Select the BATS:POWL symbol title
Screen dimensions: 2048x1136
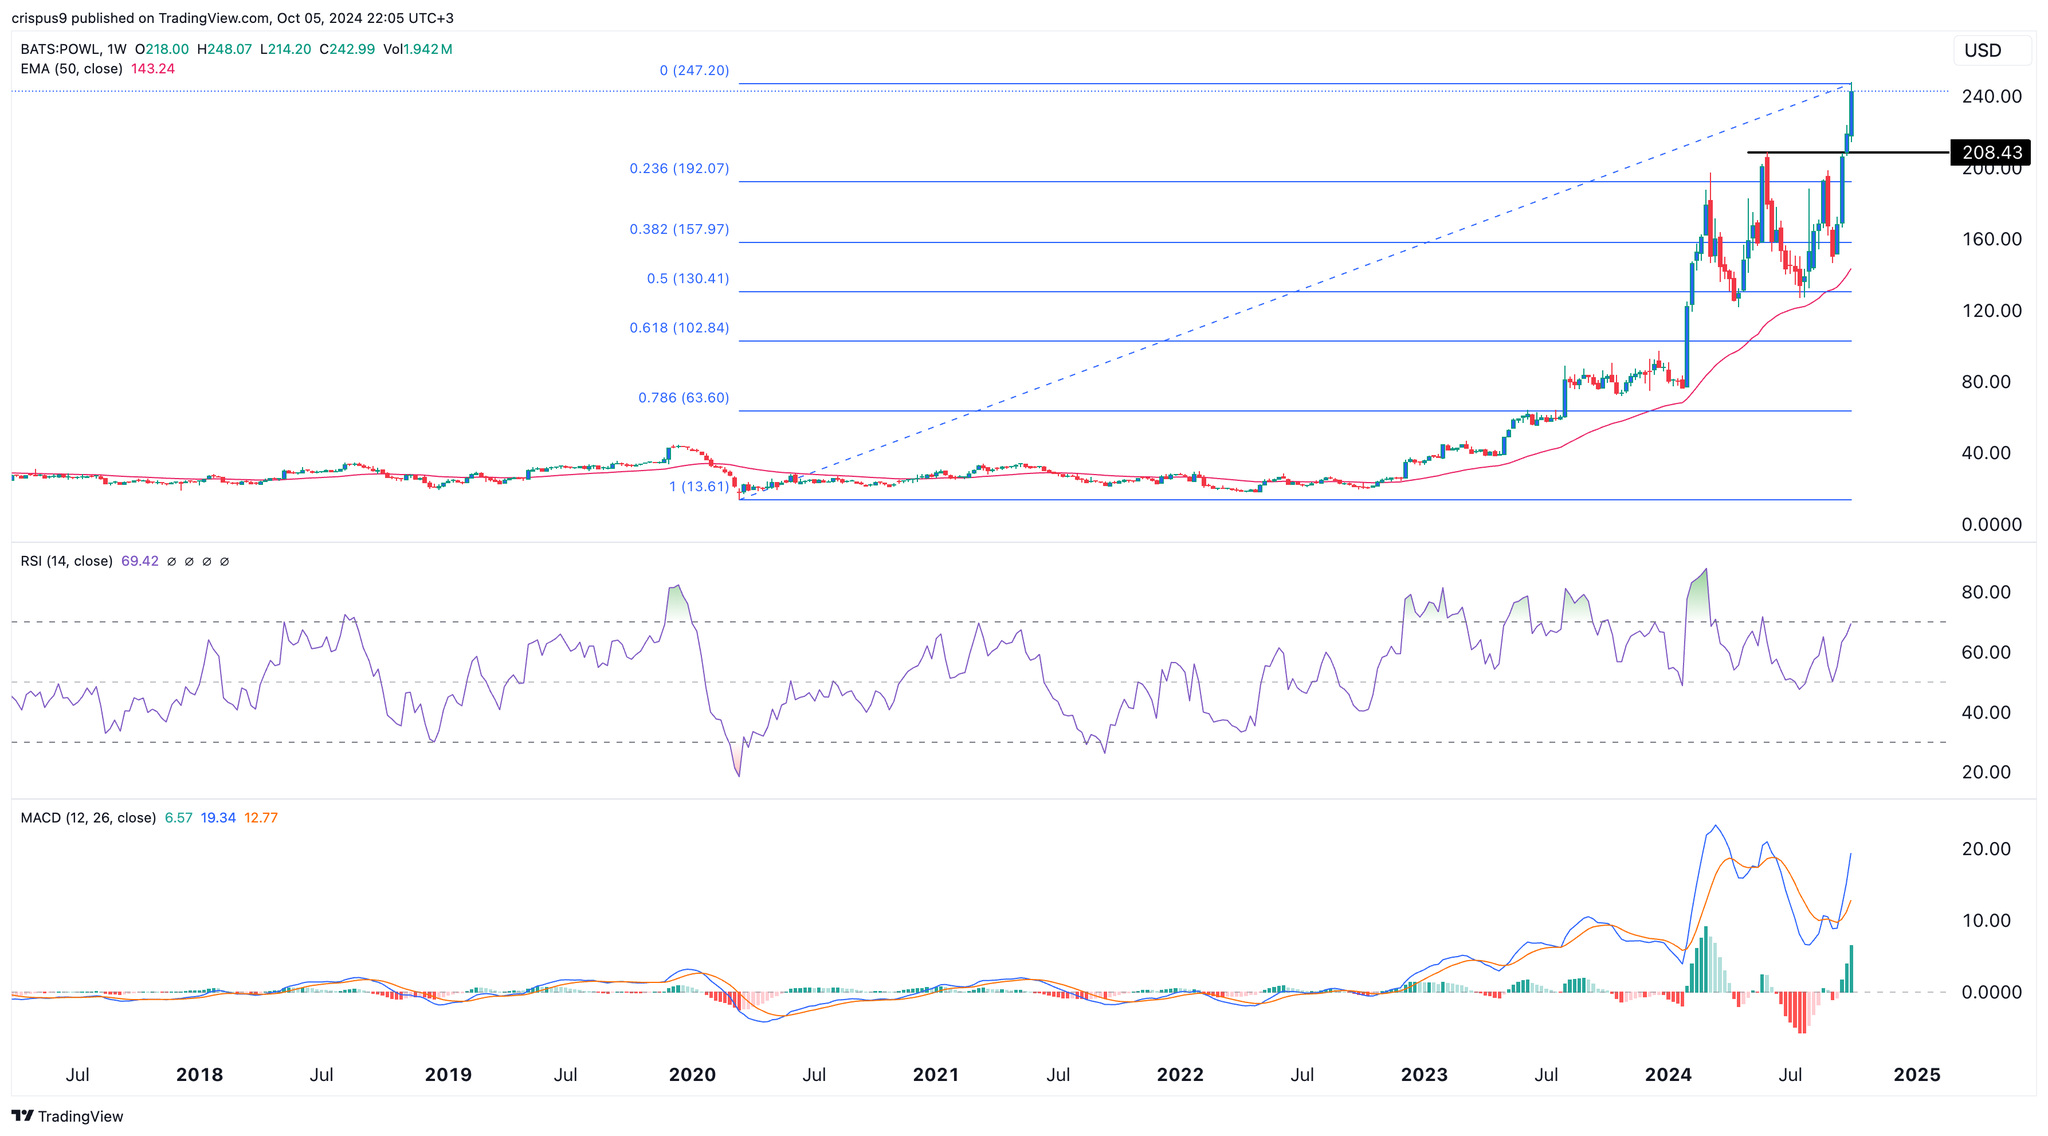click(60, 47)
